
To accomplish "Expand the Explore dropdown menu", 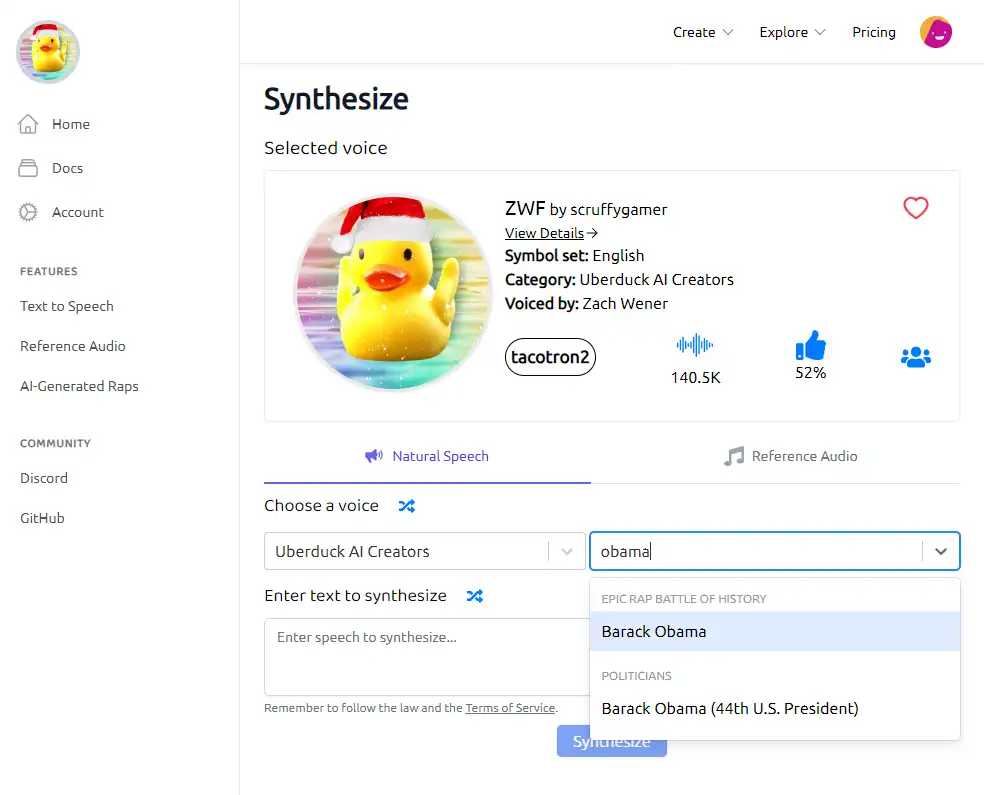I will 792,32.
